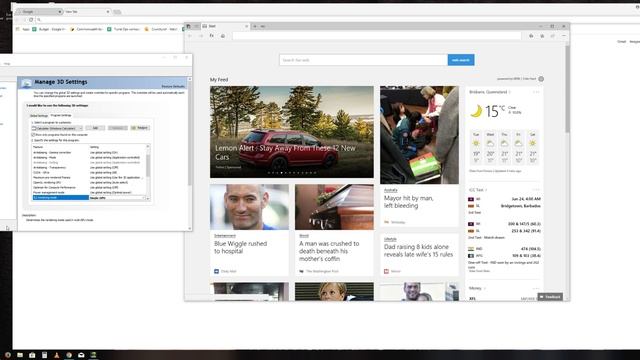Click the Edge home icon

pyautogui.click(x=223, y=36)
